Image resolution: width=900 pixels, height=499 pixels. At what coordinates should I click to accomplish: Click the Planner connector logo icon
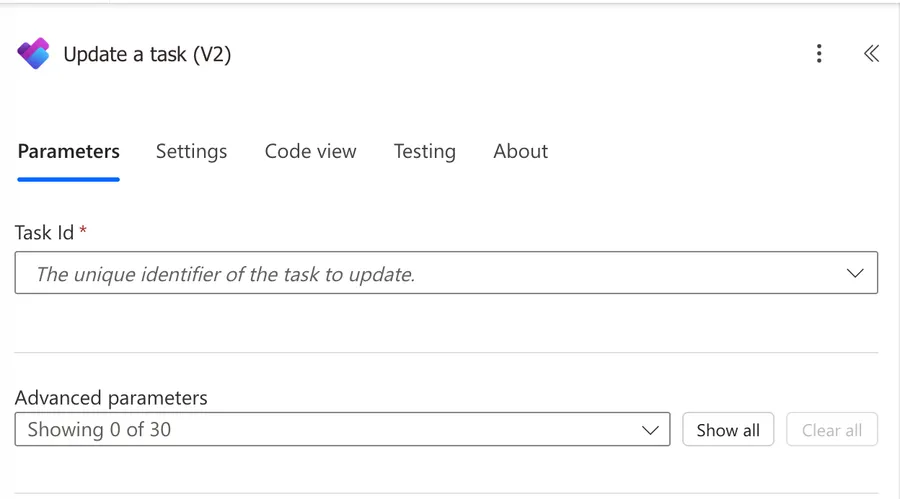pyautogui.click(x=34, y=53)
